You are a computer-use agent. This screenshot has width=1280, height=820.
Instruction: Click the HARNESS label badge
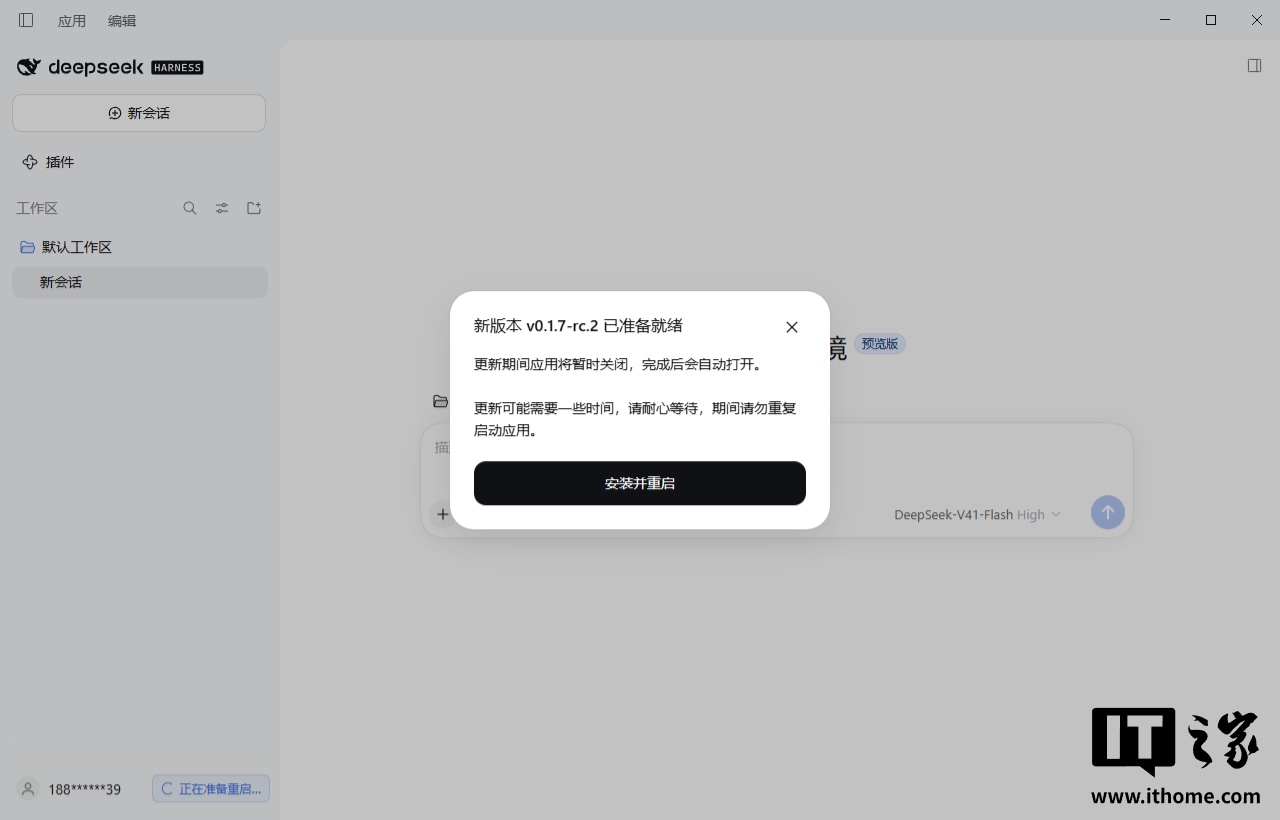point(177,68)
